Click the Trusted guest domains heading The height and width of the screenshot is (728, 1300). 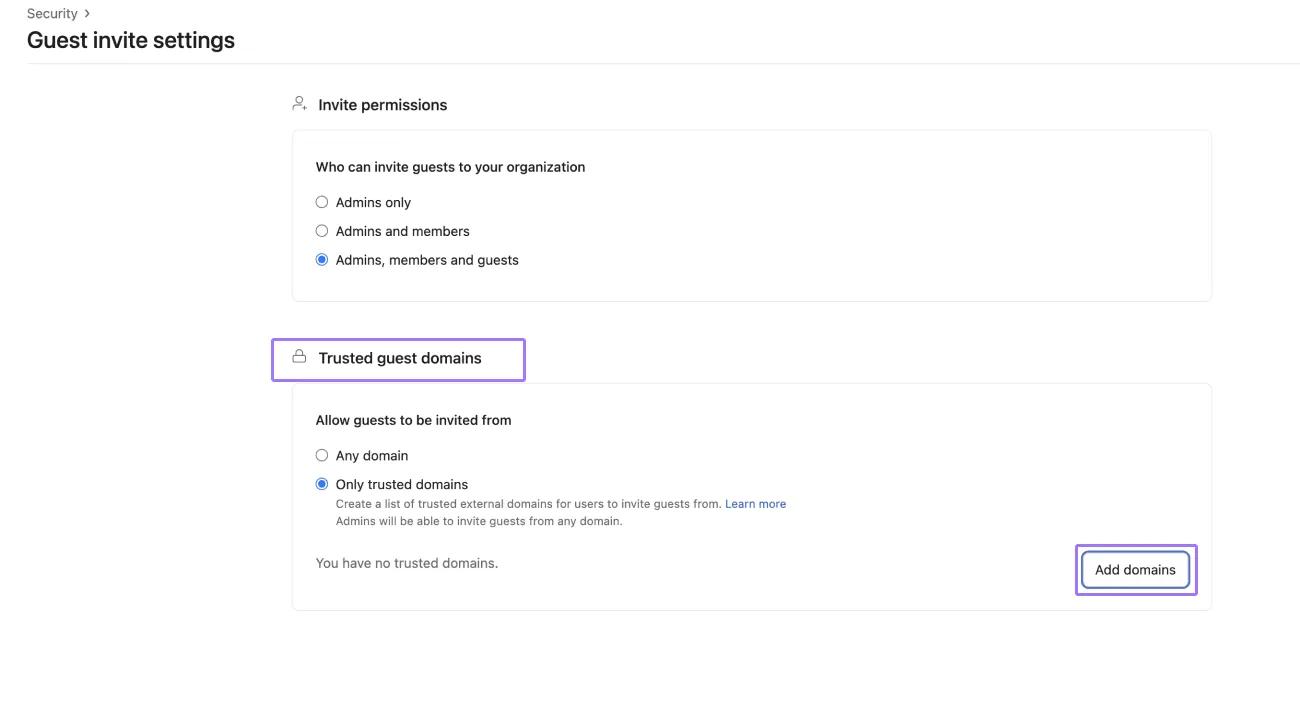click(399, 357)
